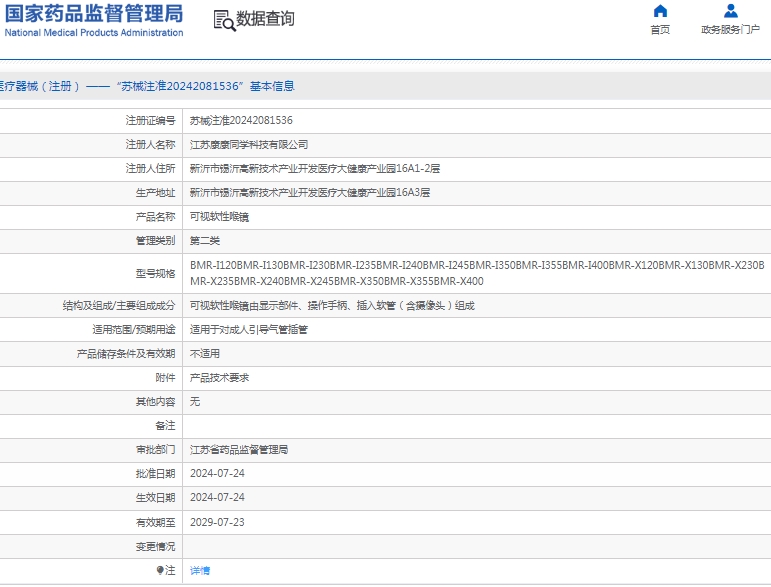Open the 详情 link
The image size is (771, 587).
pyautogui.click(x=200, y=571)
